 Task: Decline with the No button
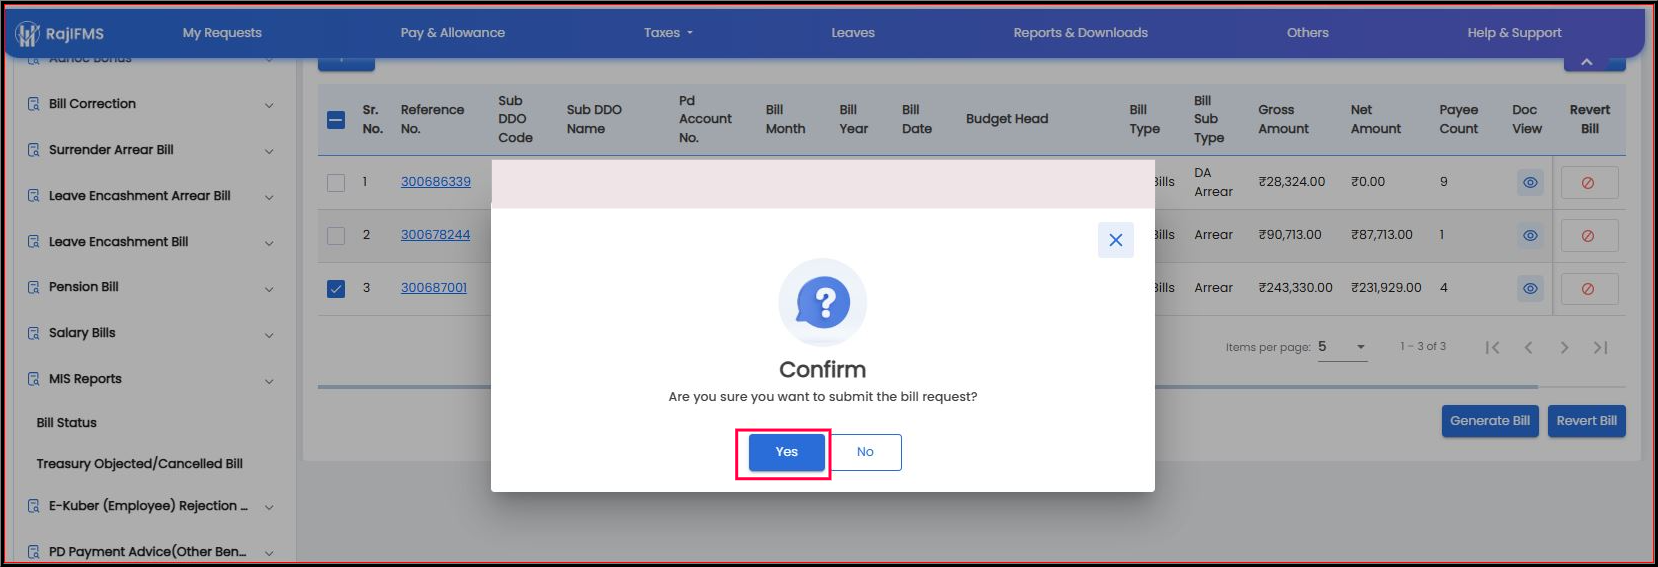[865, 452]
